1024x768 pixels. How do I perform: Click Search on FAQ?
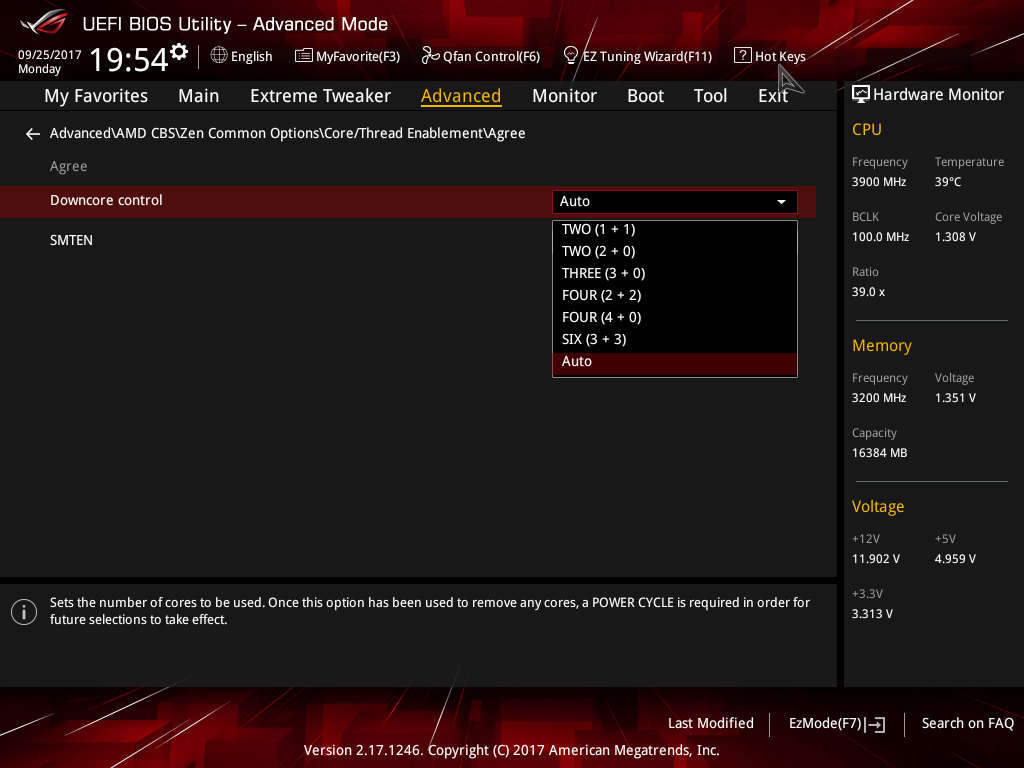[967, 724]
